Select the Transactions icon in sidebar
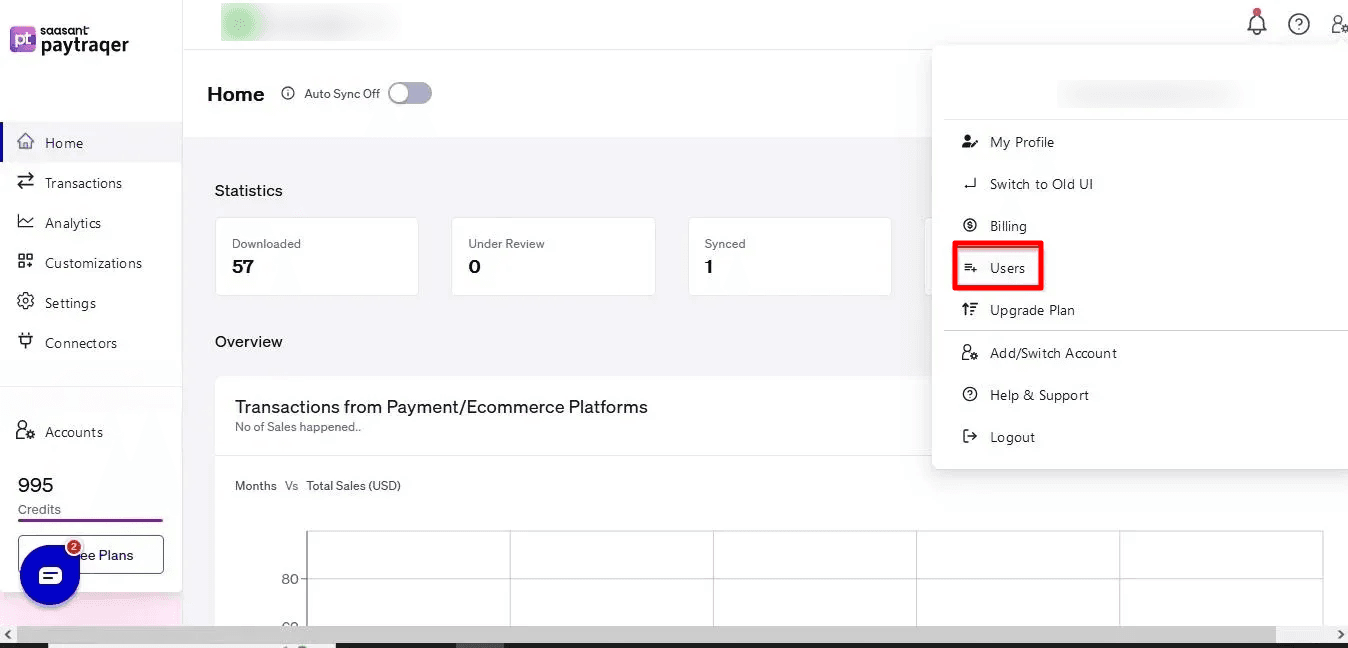Screen dimensions: 1348x648 coord(26,183)
